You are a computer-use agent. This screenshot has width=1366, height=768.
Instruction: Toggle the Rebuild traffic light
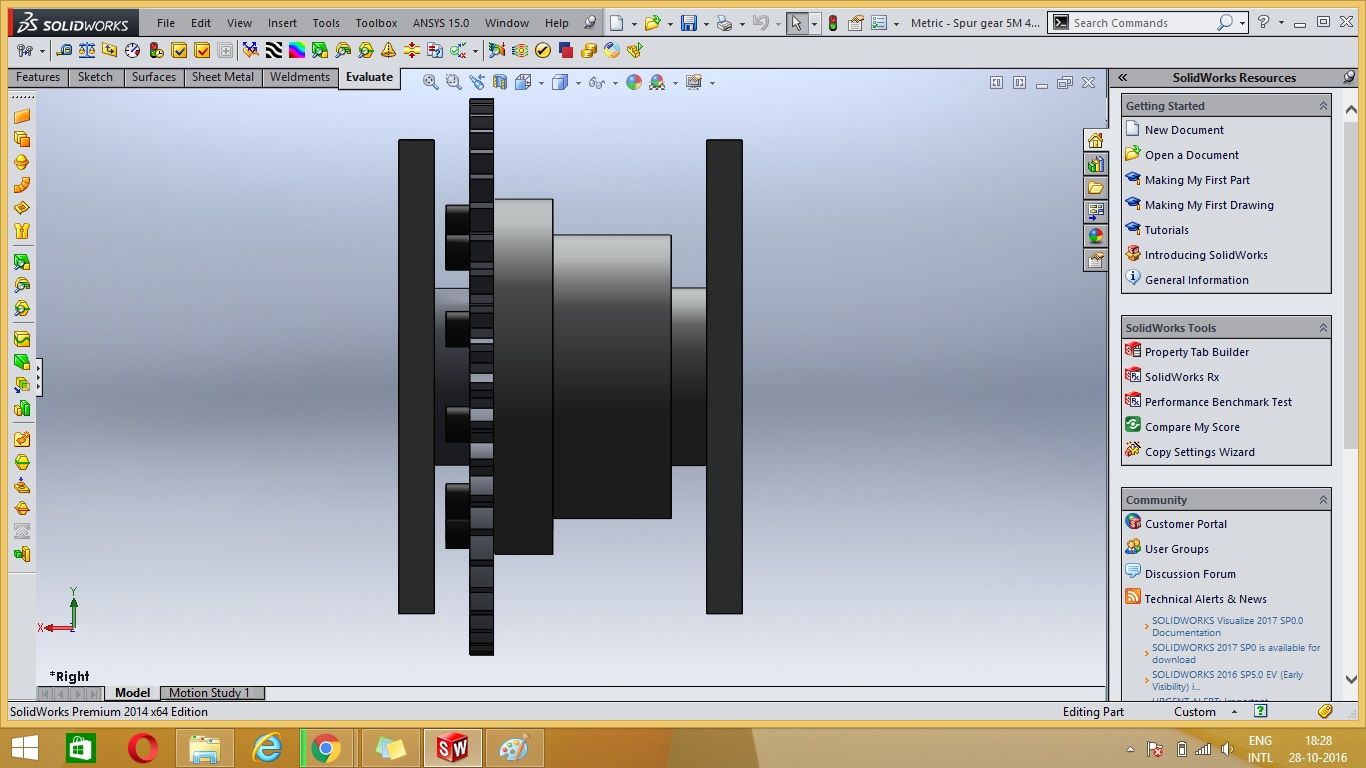click(x=833, y=23)
